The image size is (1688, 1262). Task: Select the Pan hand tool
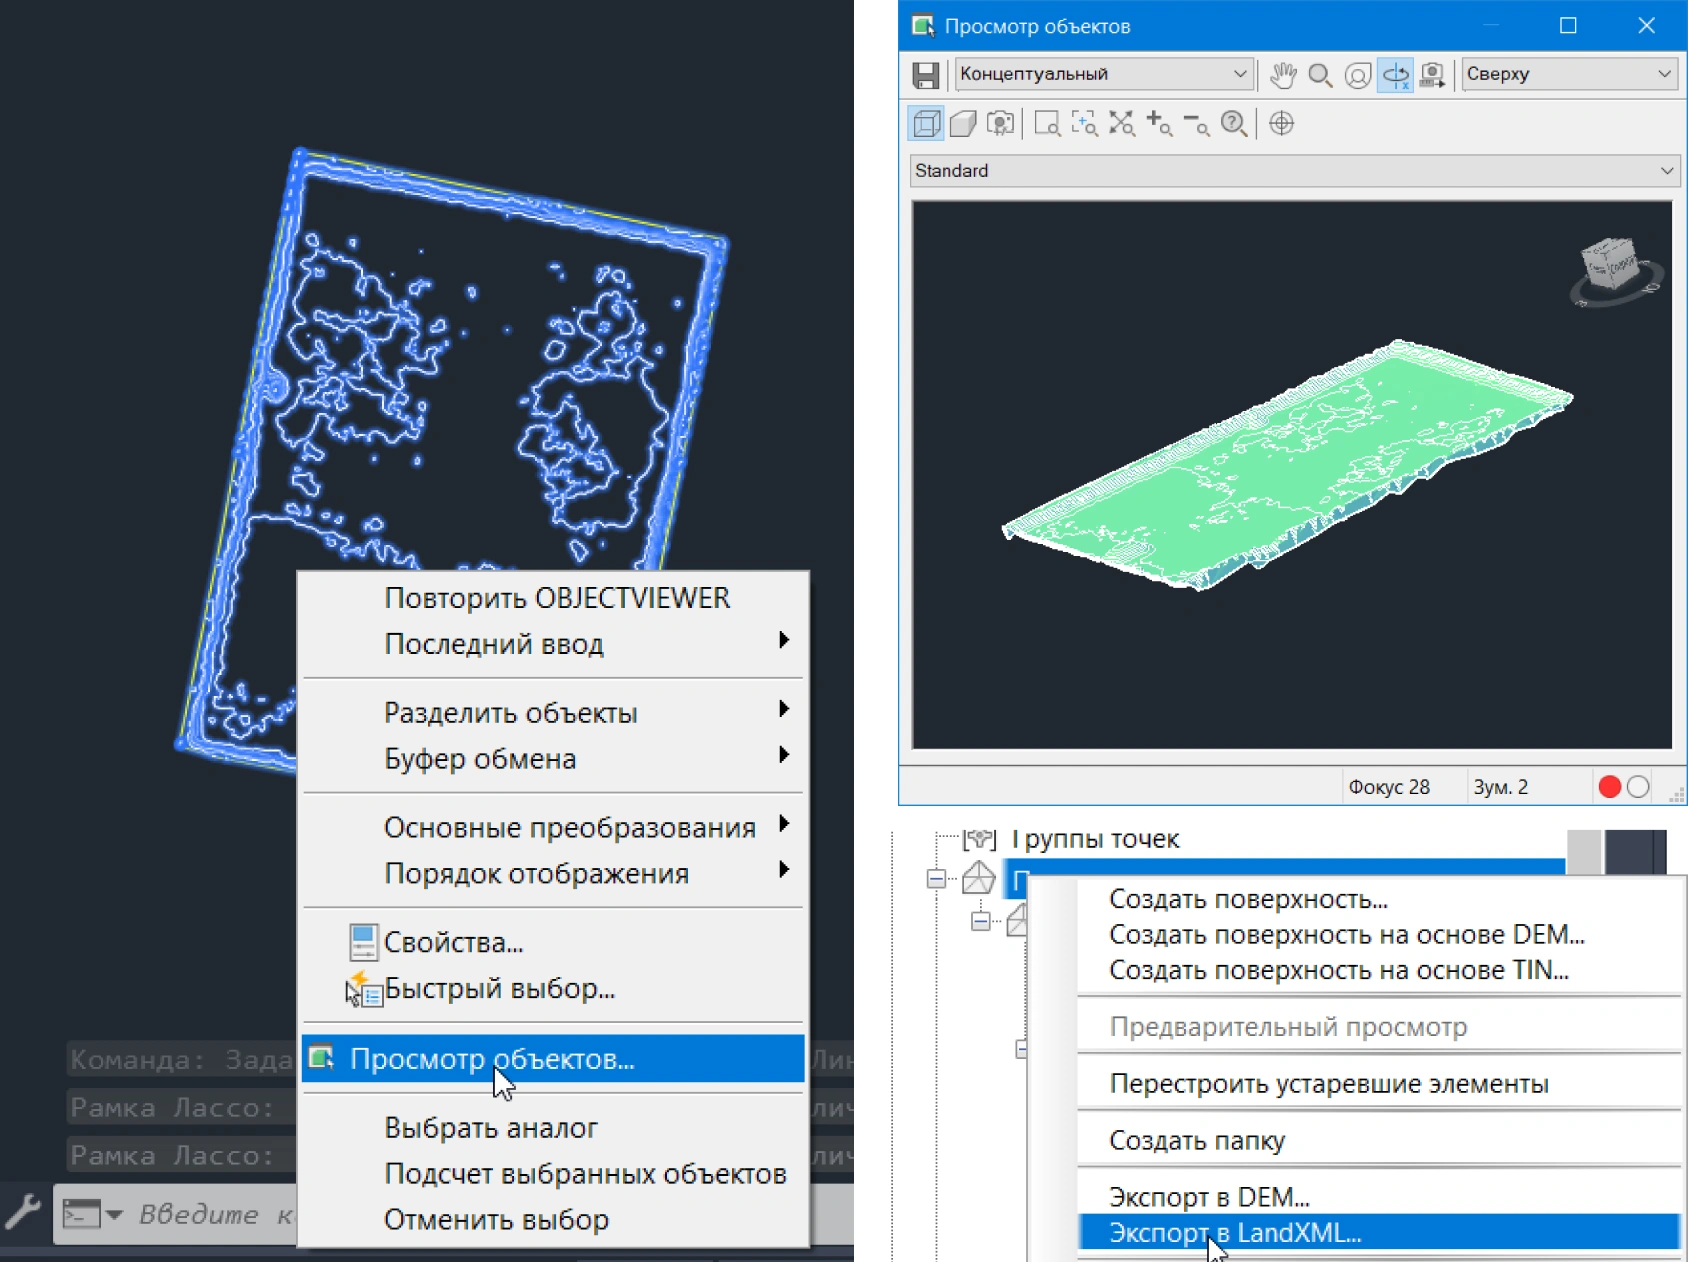(1283, 75)
